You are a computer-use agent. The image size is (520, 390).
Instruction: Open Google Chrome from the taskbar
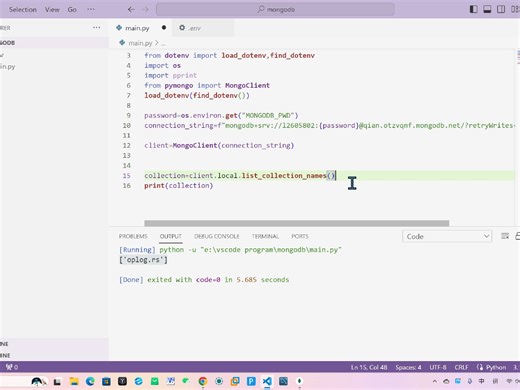click(x=203, y=381)
